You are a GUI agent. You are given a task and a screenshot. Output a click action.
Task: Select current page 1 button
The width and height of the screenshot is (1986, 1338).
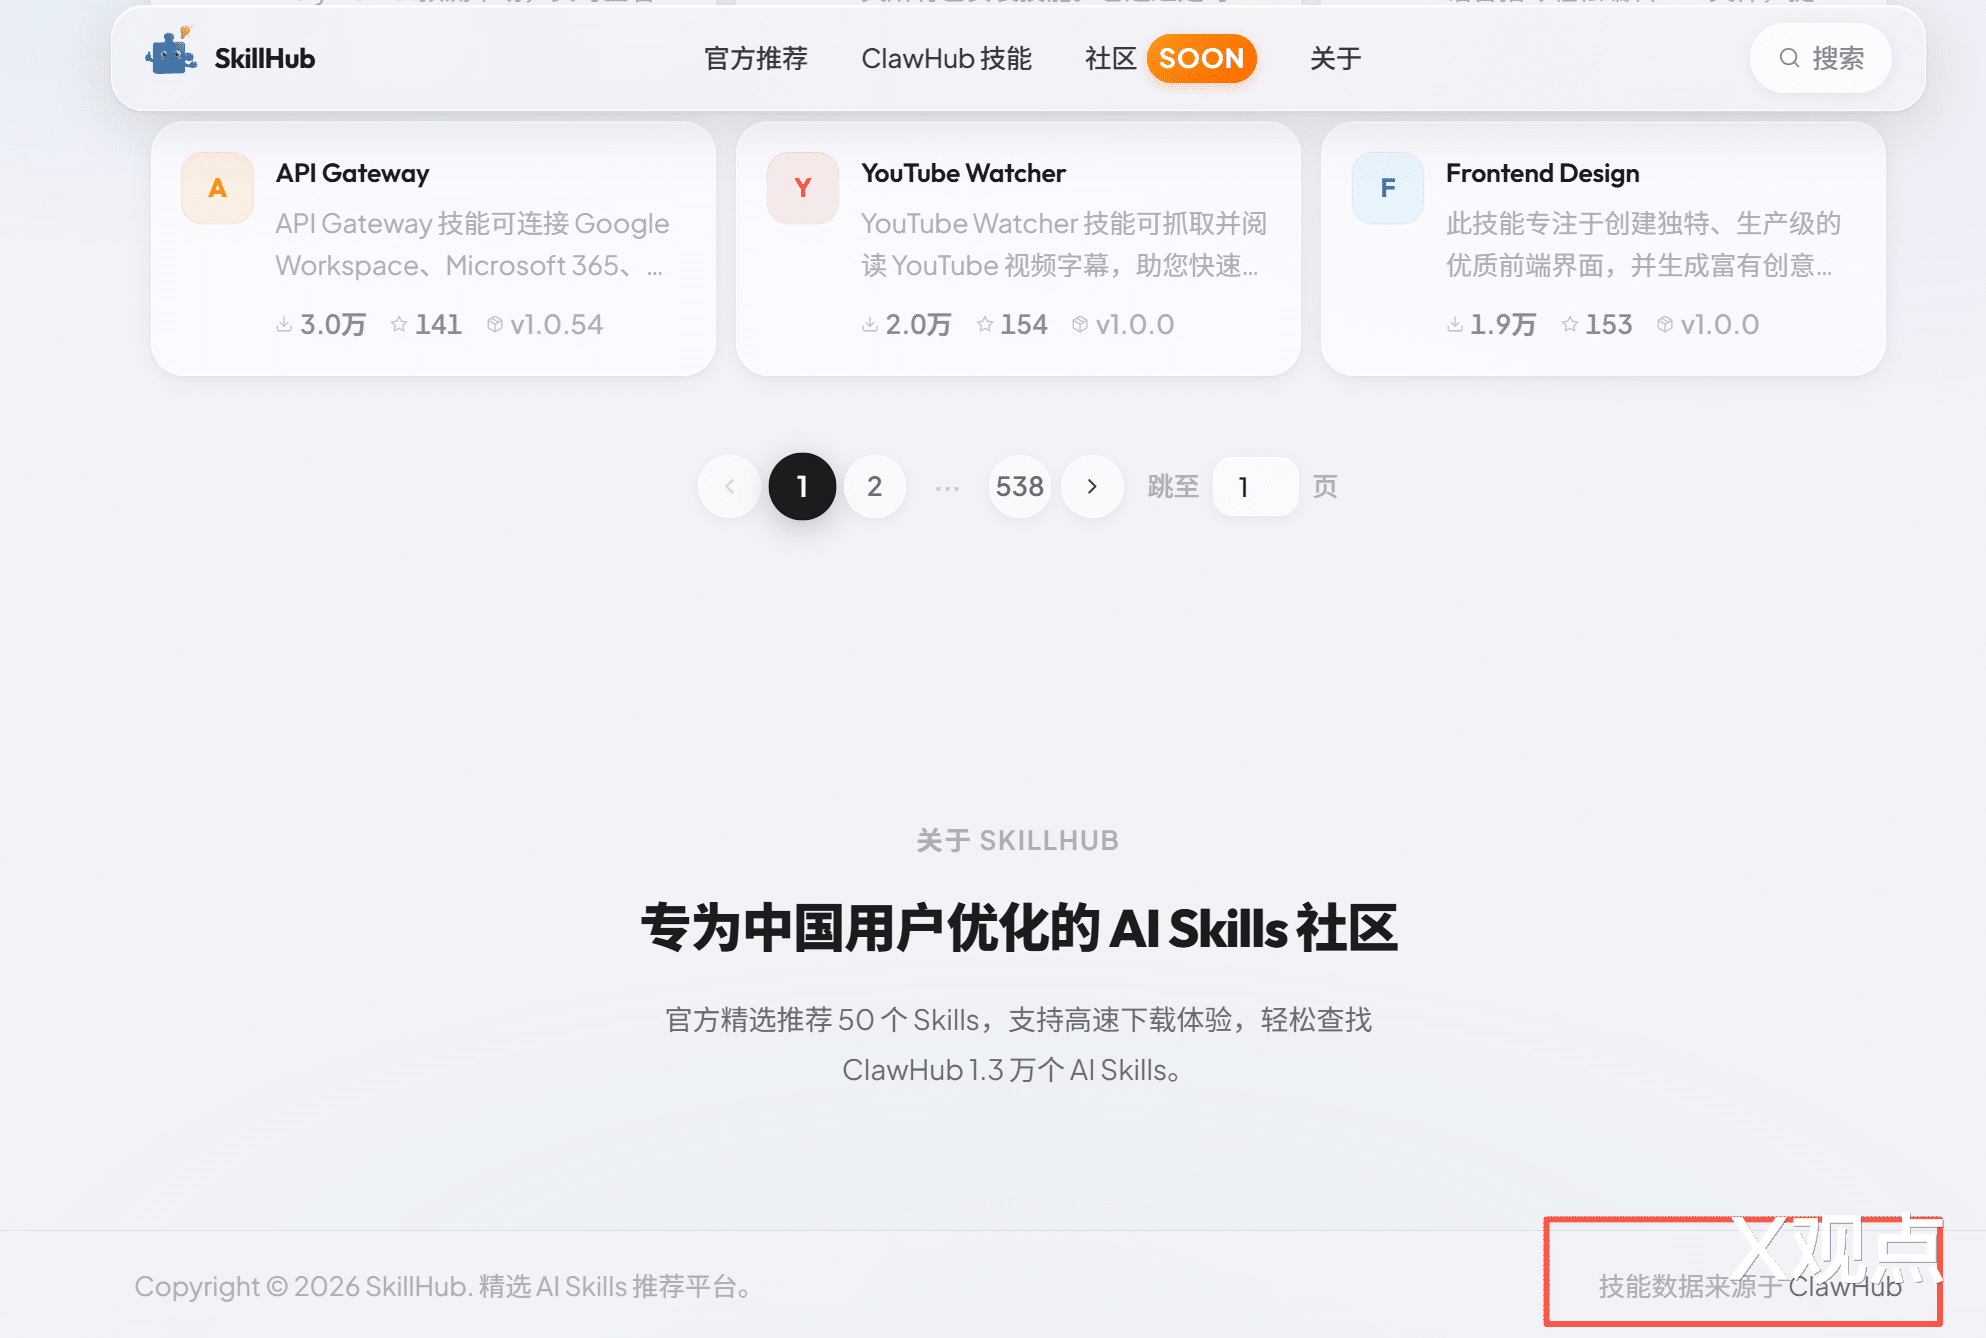click(802, 487)
